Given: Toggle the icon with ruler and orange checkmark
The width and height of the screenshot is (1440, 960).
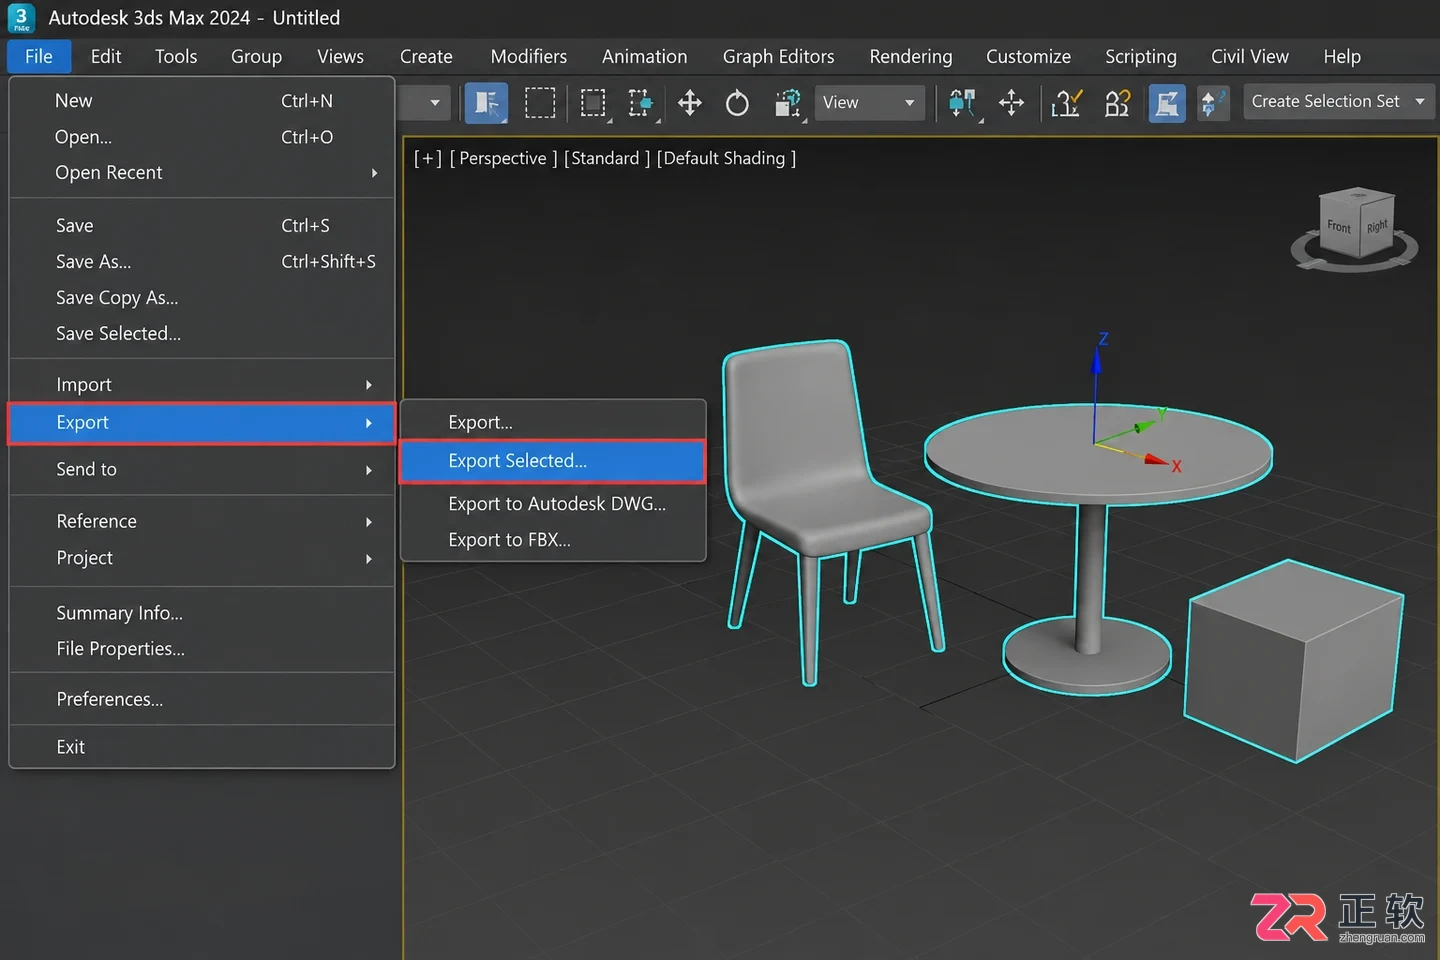Looking at the screenshot, I should tap(1067, 103).
